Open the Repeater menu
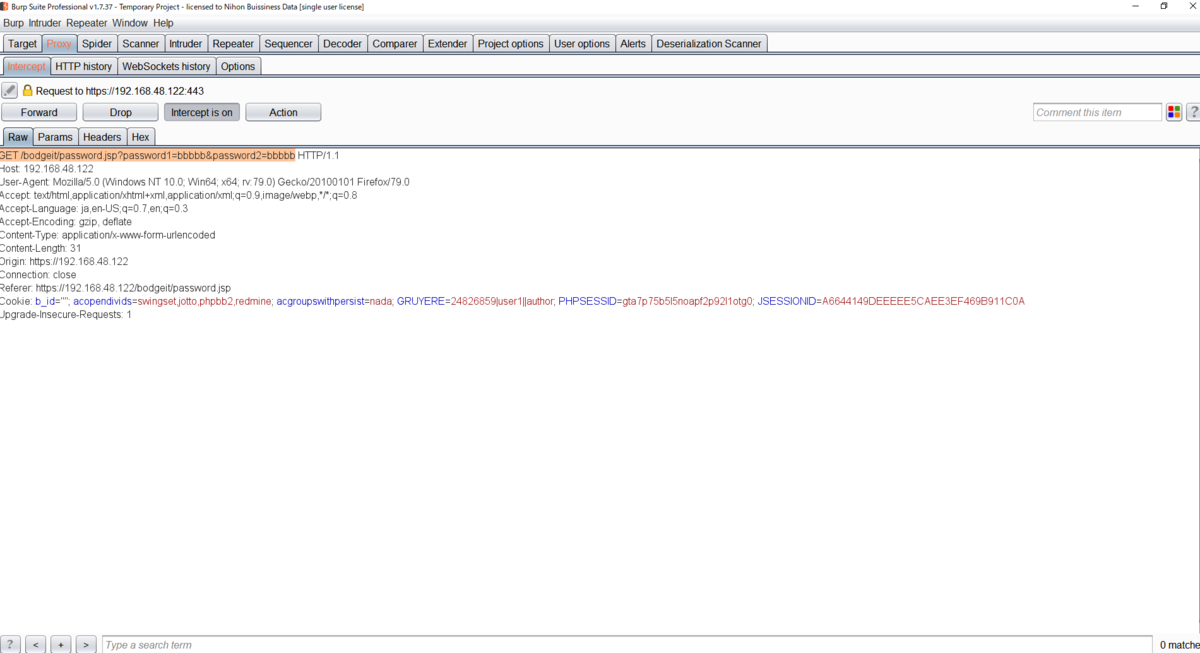This screenshot has width=1200, height=653. (x=87, y=23)
